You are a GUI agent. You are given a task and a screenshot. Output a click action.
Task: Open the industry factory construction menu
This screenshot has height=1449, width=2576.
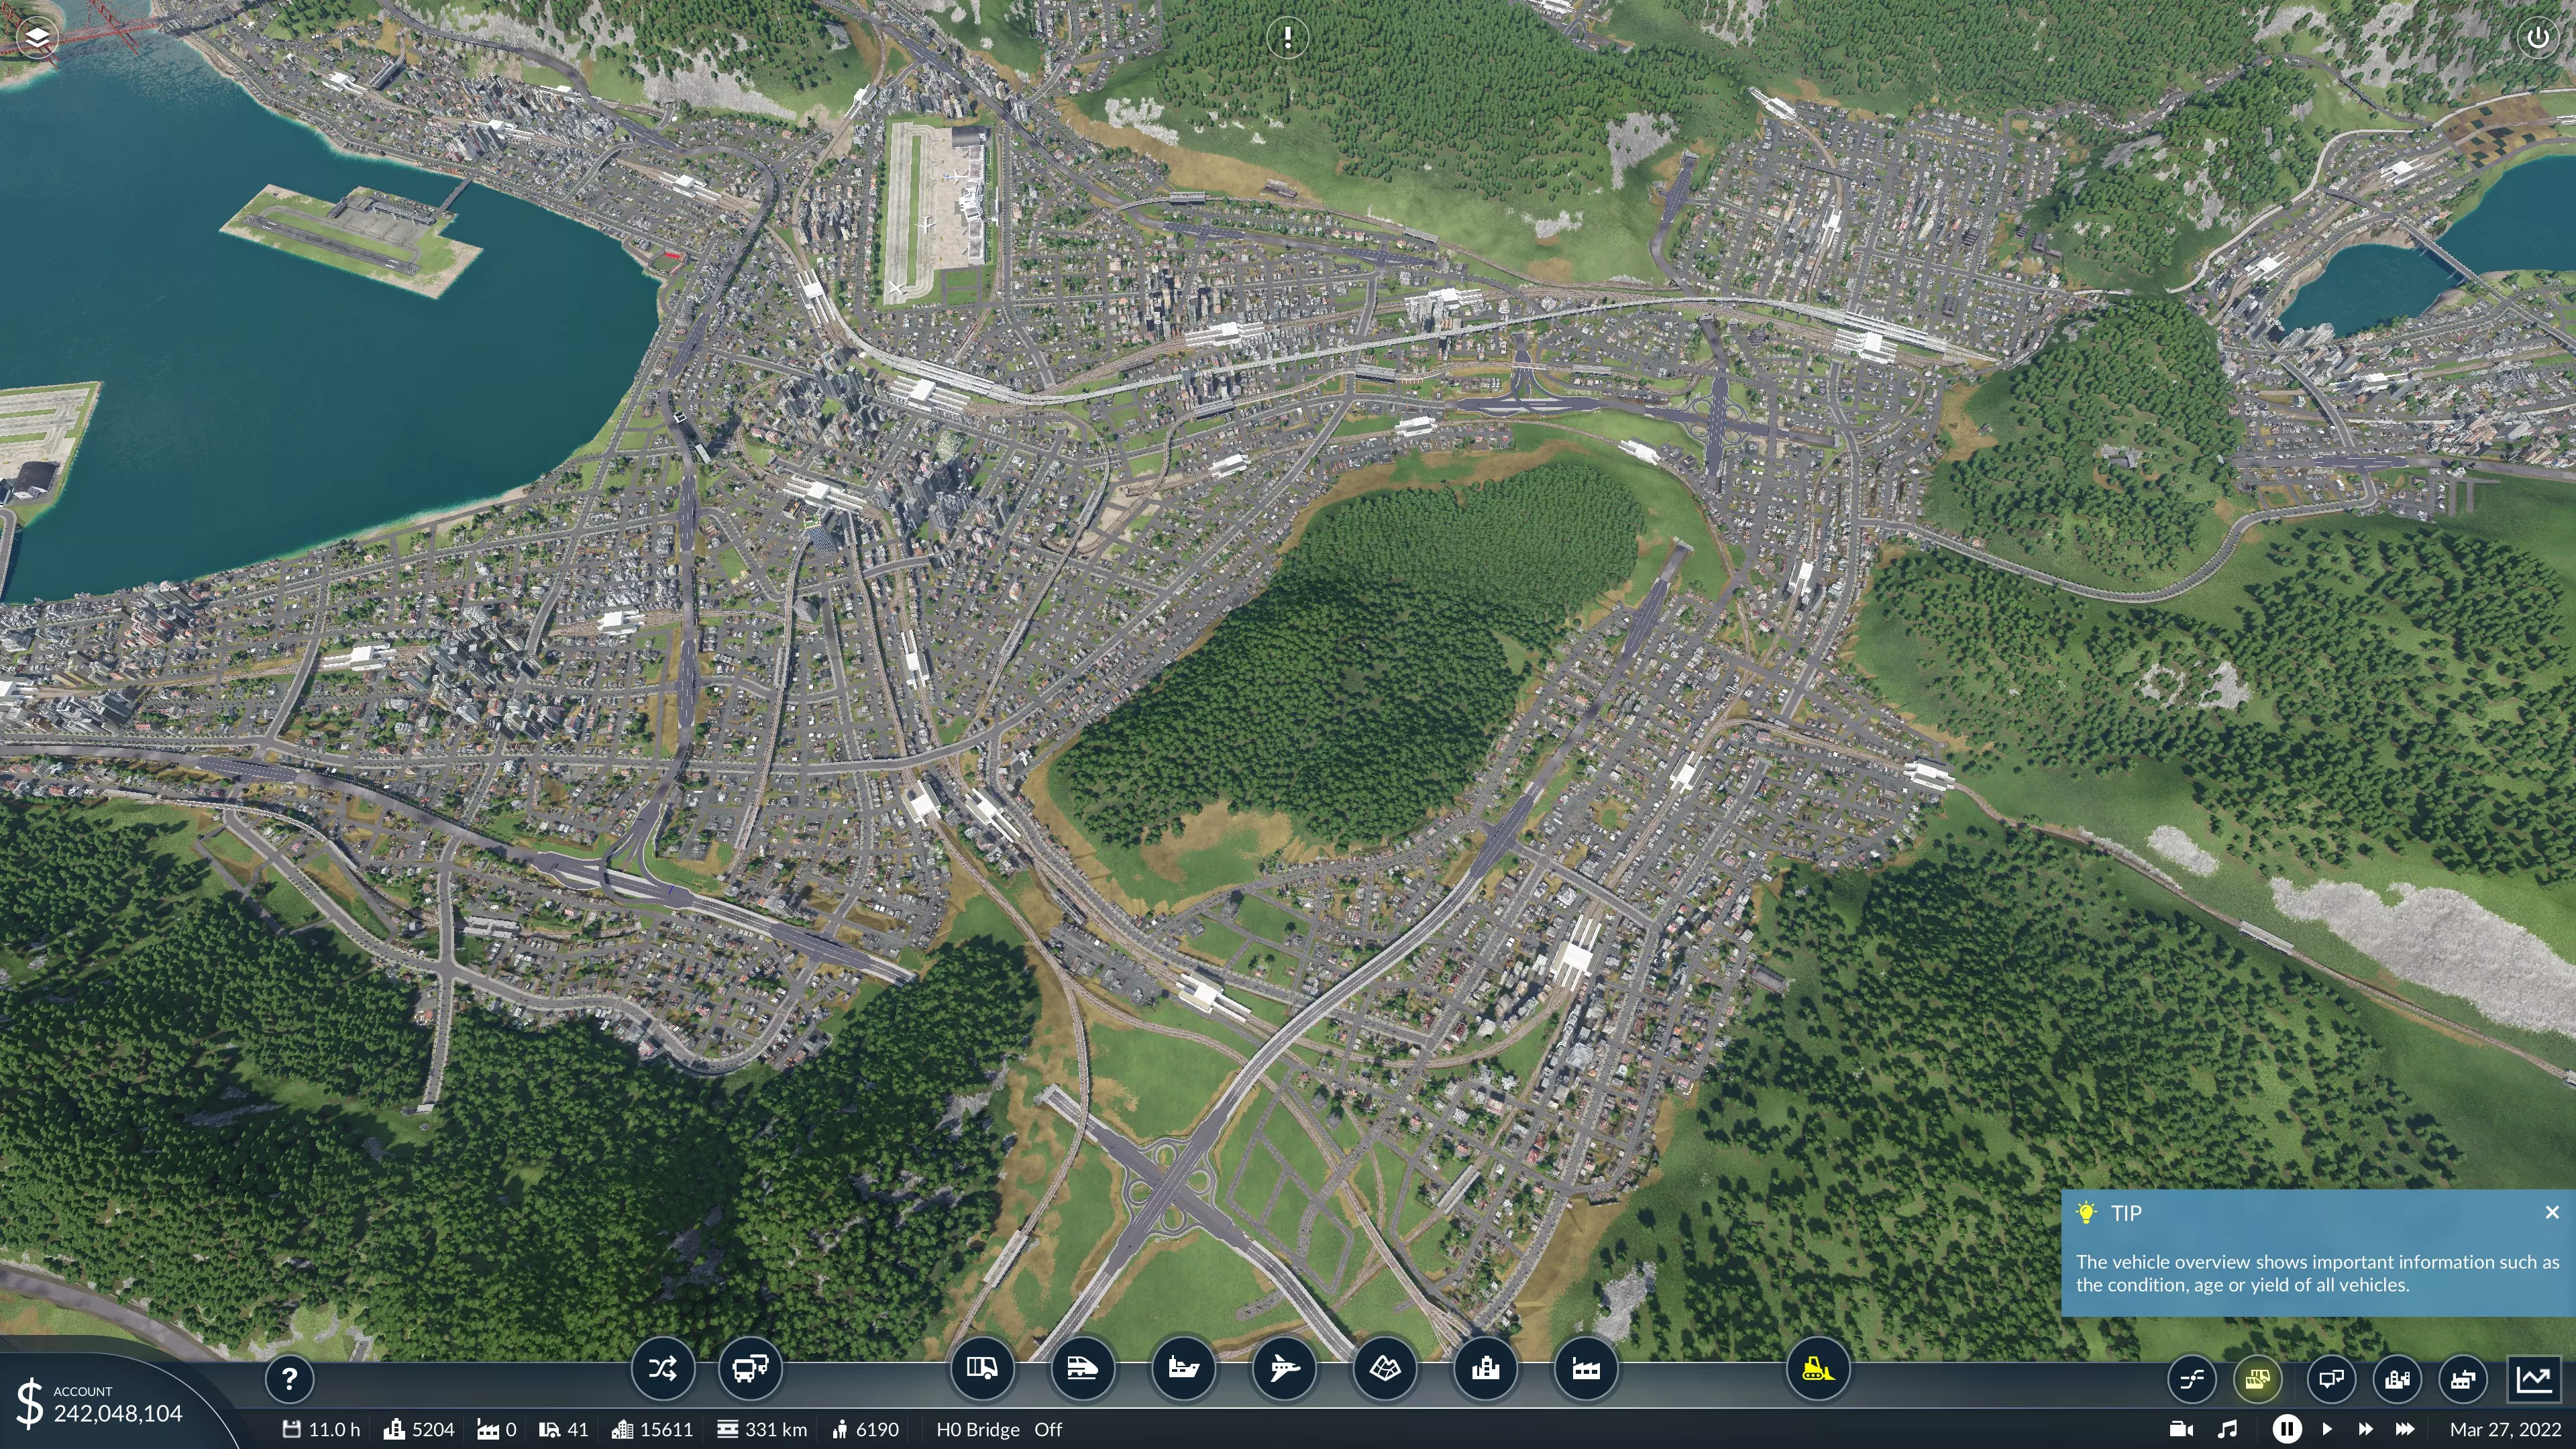tap(1586, 1368)
